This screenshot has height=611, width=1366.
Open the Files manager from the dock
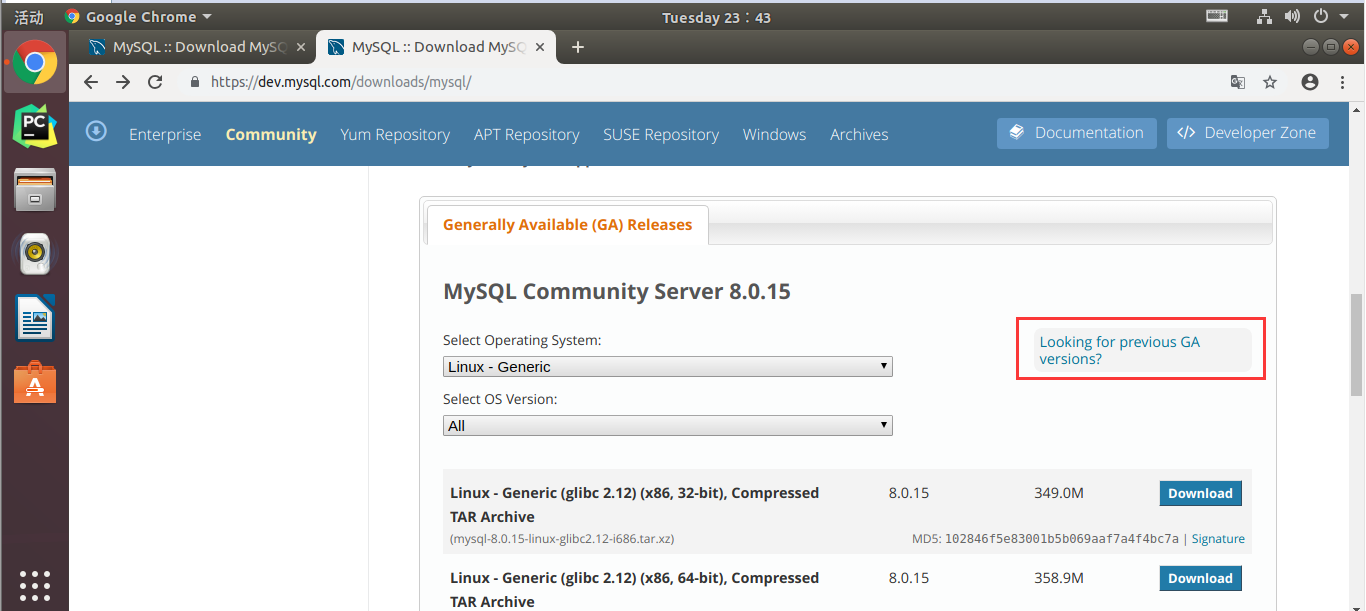pyautogui.click(x=35, y=190)
